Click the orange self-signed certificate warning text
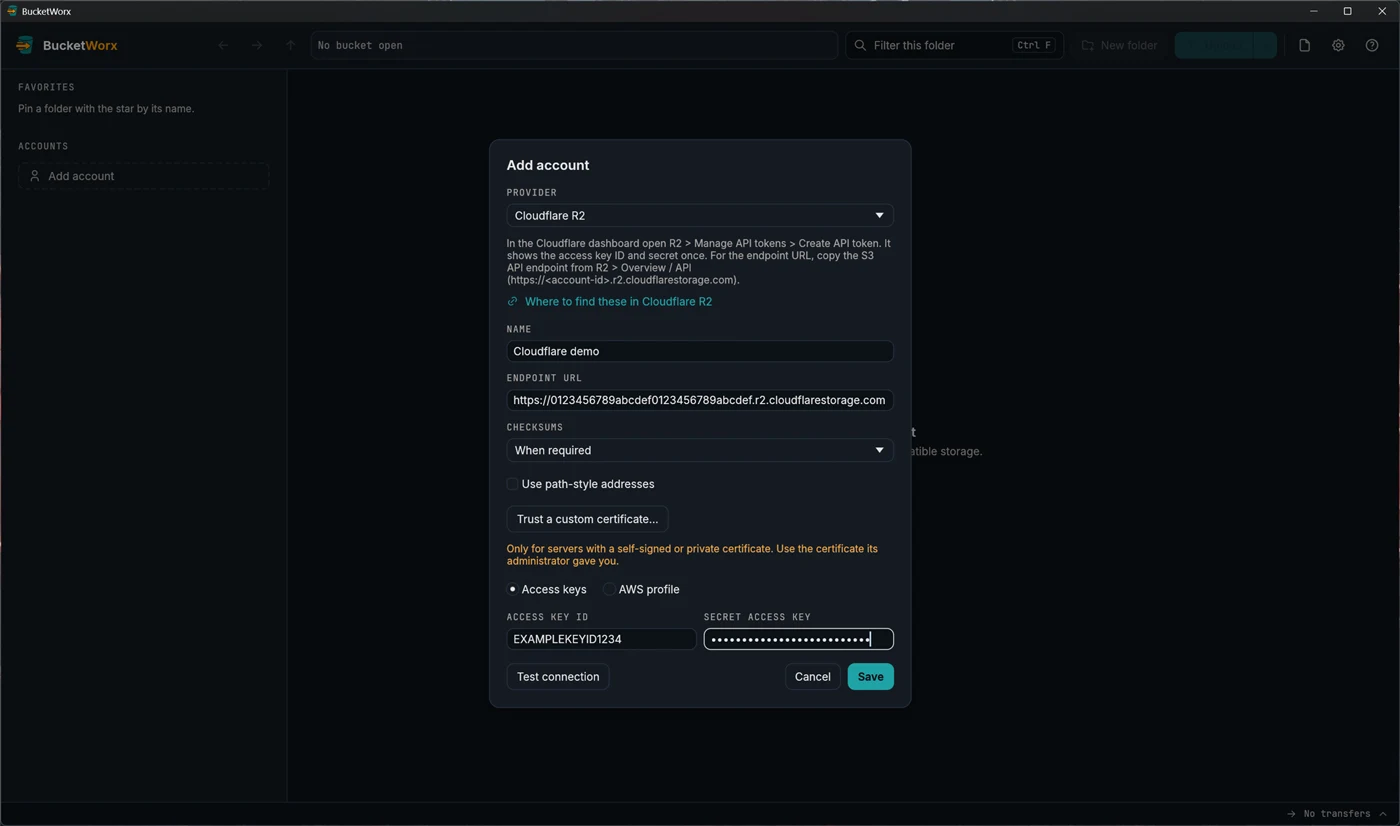 [x=692, y=555]
